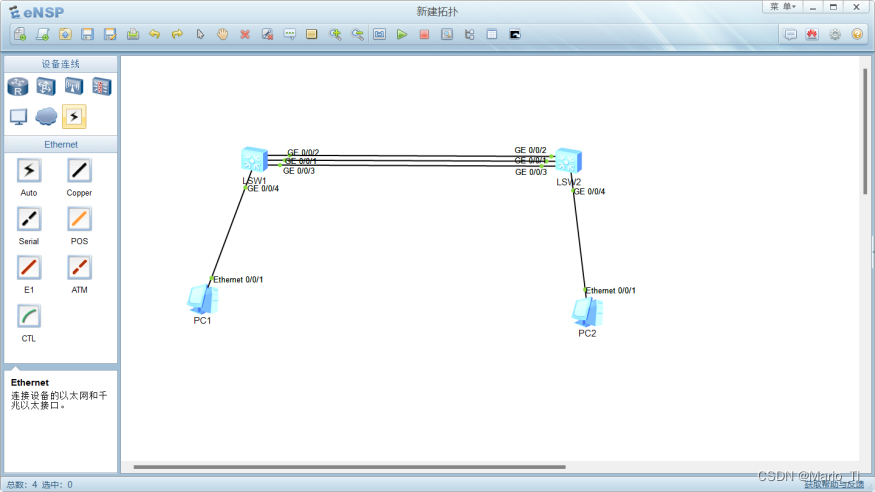
Task: Stop devices with the red stop button
Action: [x=424, y=35]
